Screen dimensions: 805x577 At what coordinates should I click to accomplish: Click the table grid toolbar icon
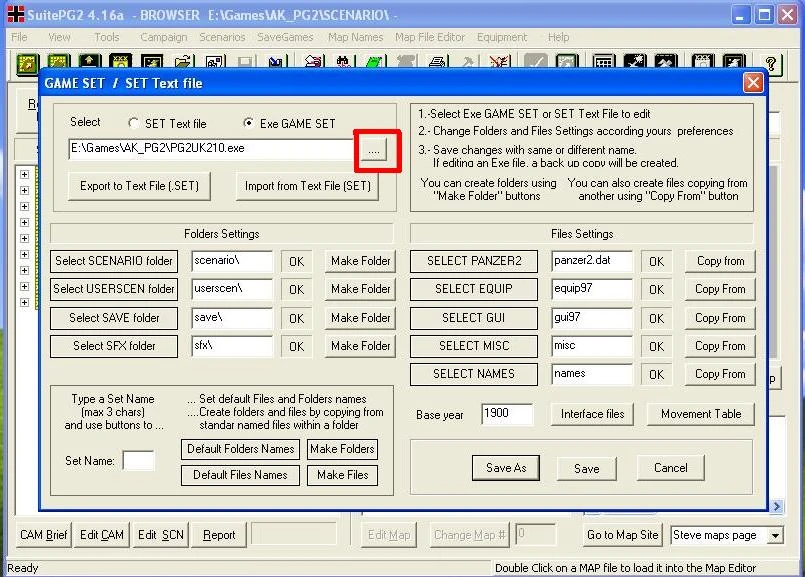pos(603,64)
